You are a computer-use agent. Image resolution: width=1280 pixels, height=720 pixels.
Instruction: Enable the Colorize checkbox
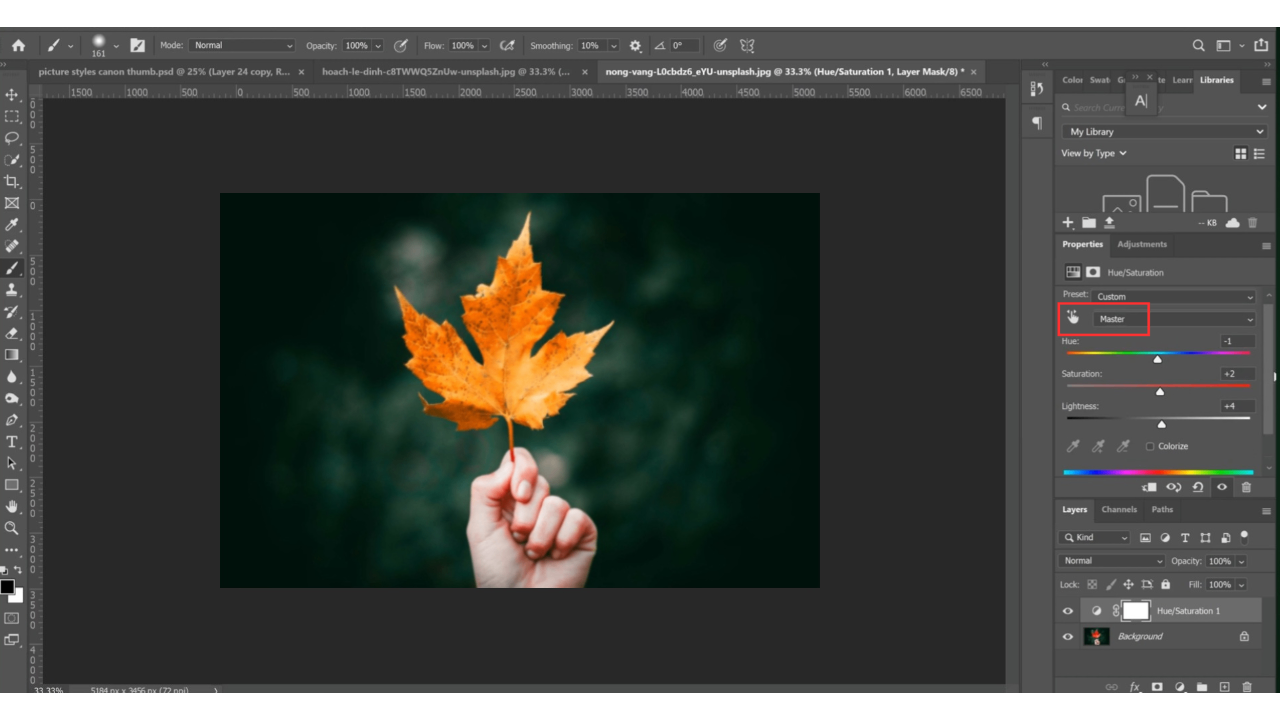pyautogui.click(x=1150, y=446)
